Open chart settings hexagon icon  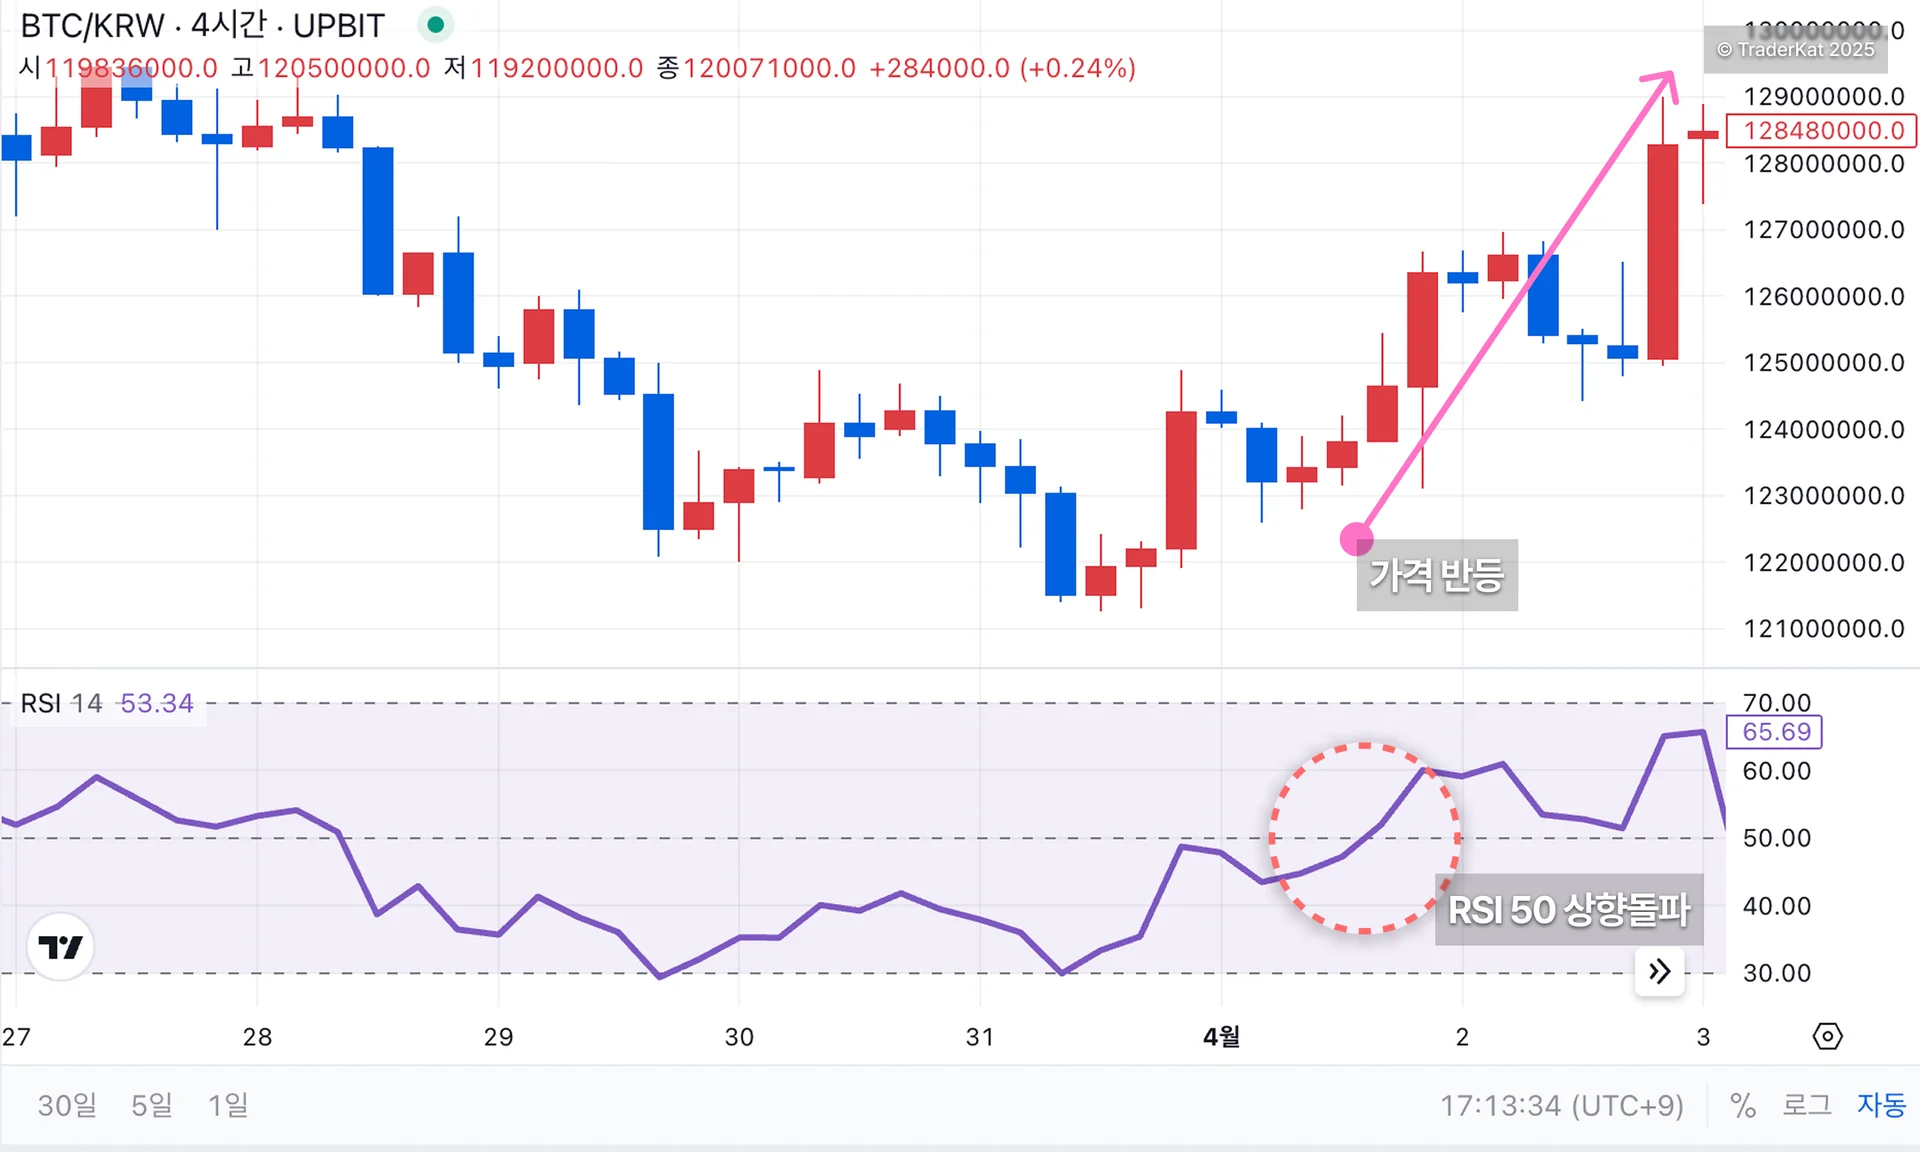[1827, 1036]
